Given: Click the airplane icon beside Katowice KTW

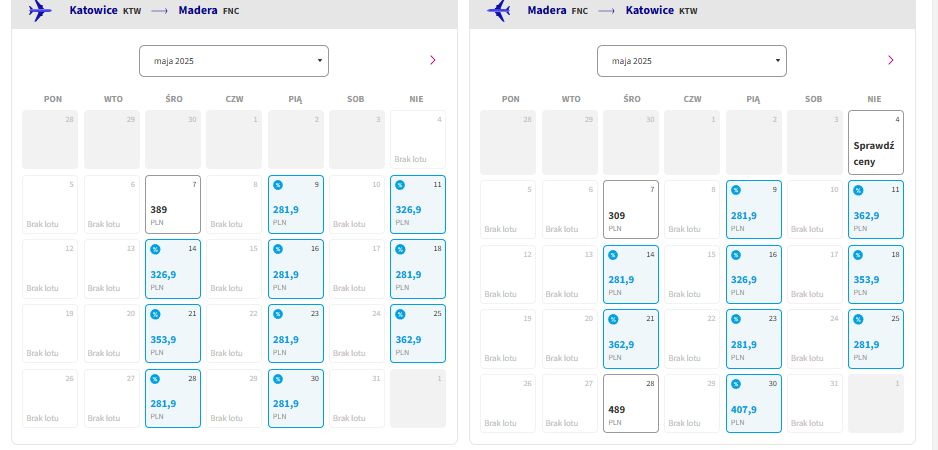Looking at the screenshot, I should 40,10.
